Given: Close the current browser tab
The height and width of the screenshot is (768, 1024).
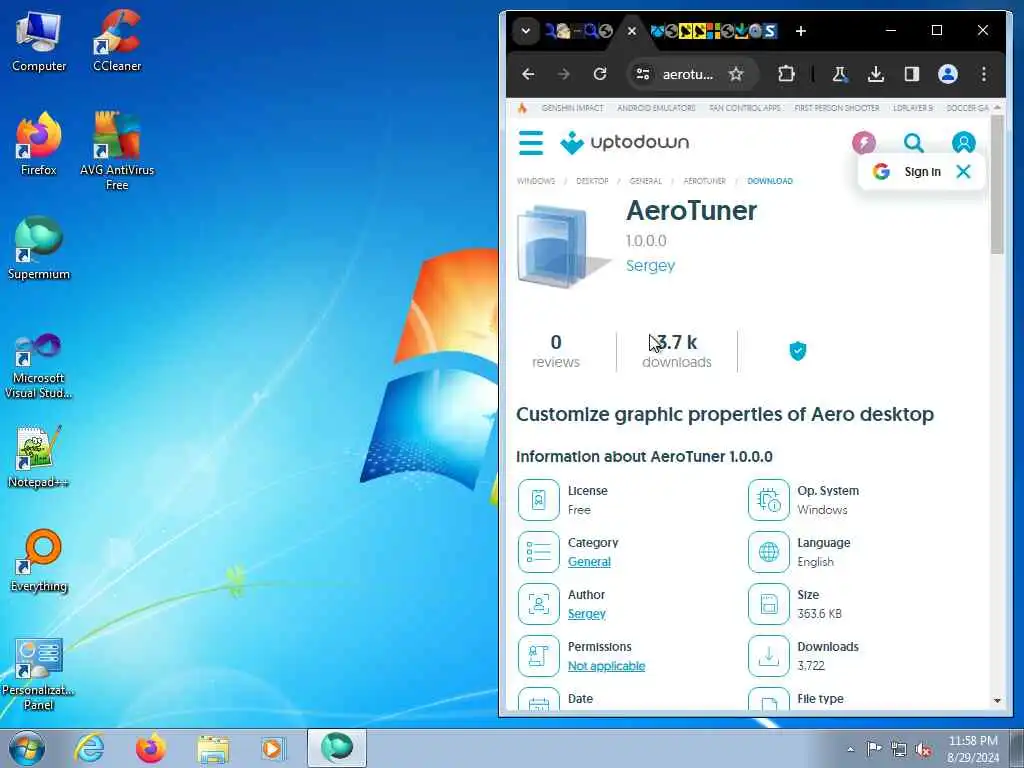Looking at the screenshot, I should click(x=632, y=31).
